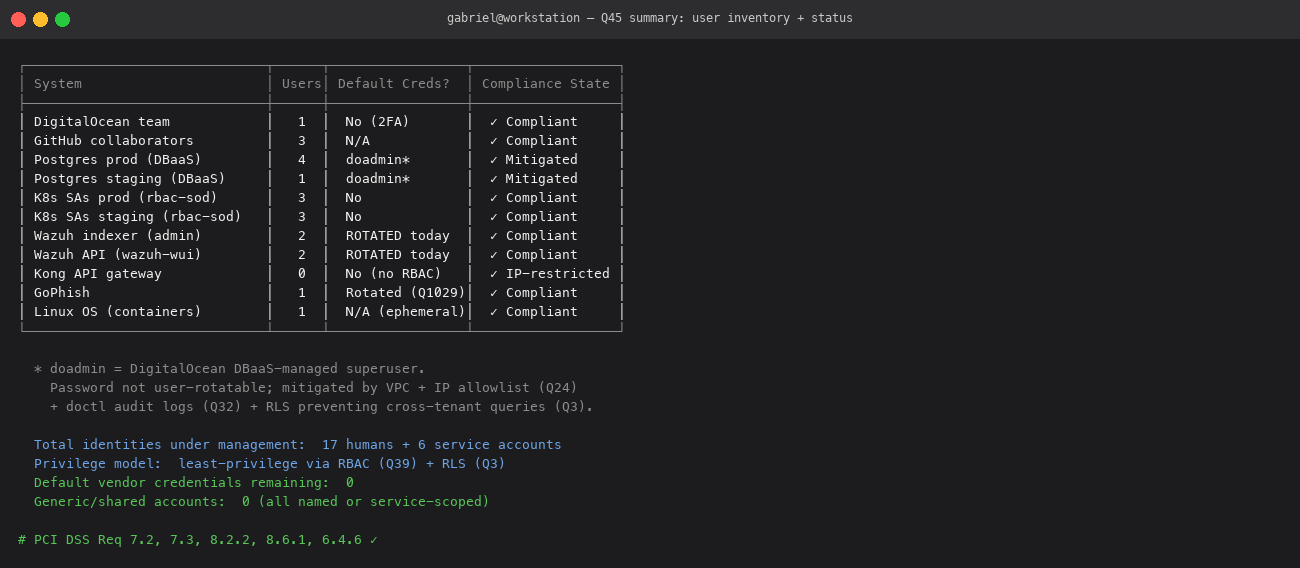This screenshot has width=1300, height=568.
Task: Click the 'Privilege model' summary line
Action: [x=270, y=464]
